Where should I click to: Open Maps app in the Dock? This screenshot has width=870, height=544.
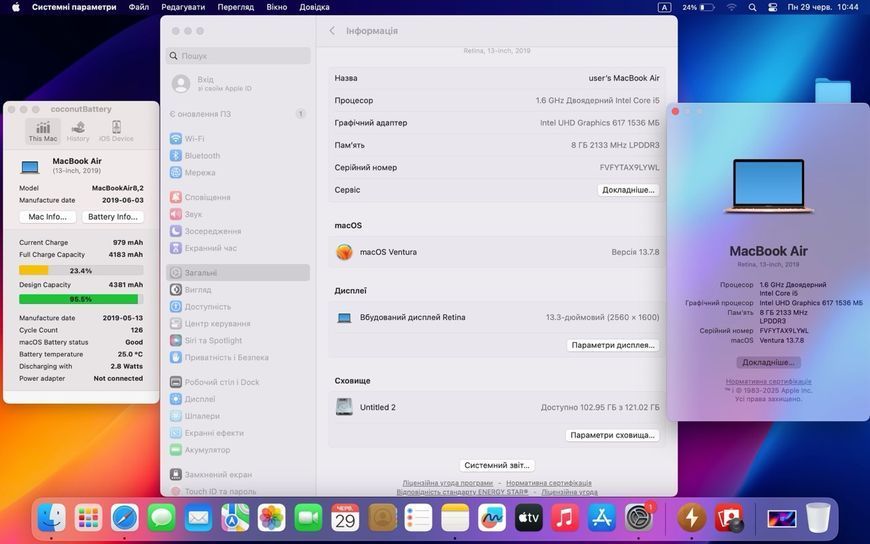[235, 517]
